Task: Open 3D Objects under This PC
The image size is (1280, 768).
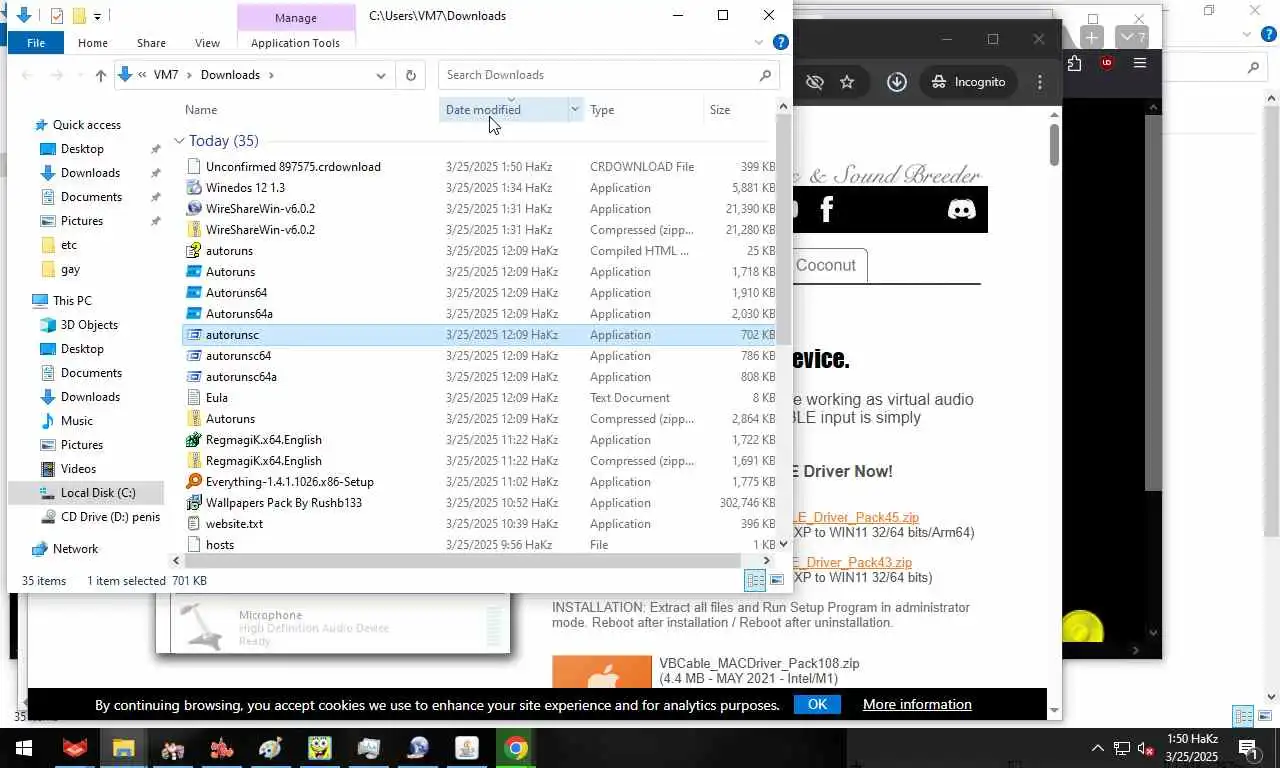Action: 89,325
